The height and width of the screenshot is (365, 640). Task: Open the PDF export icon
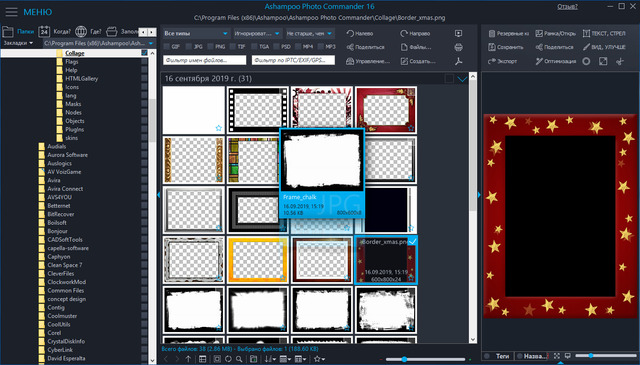[458, 61]
